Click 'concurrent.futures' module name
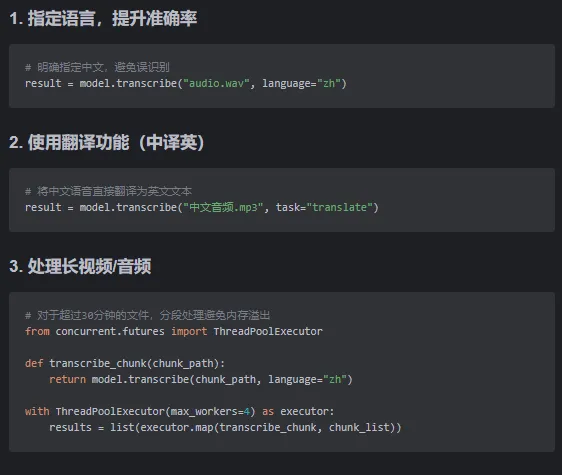 [110, 331]
